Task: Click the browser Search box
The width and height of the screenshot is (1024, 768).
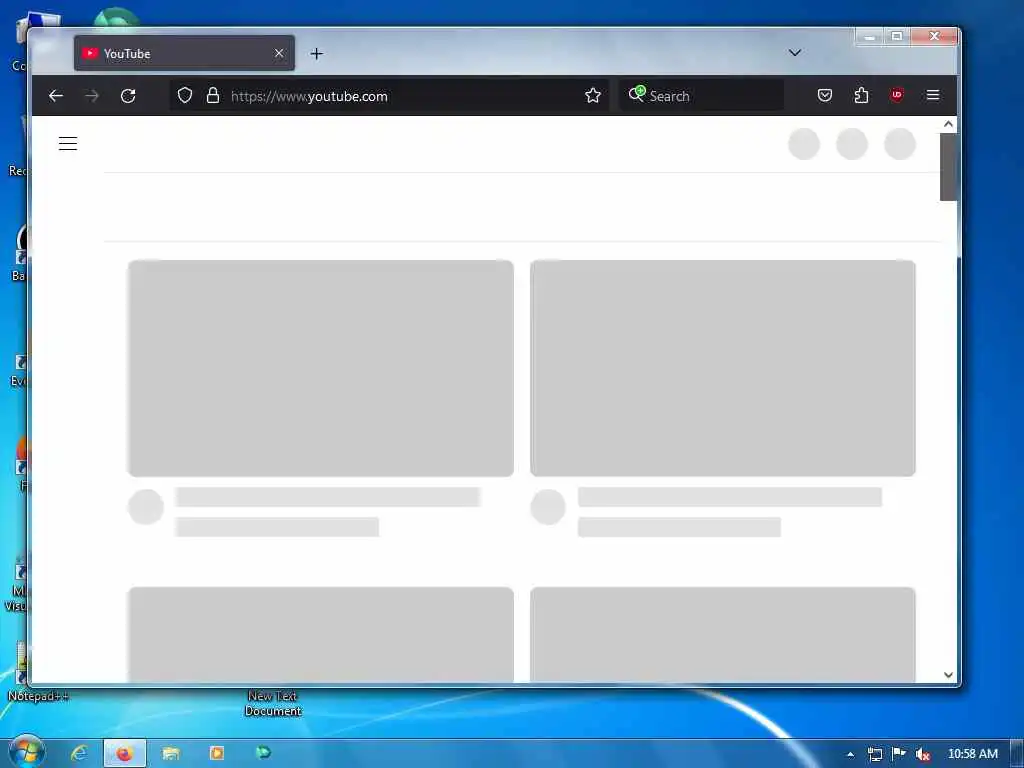Action: point(701,96)
